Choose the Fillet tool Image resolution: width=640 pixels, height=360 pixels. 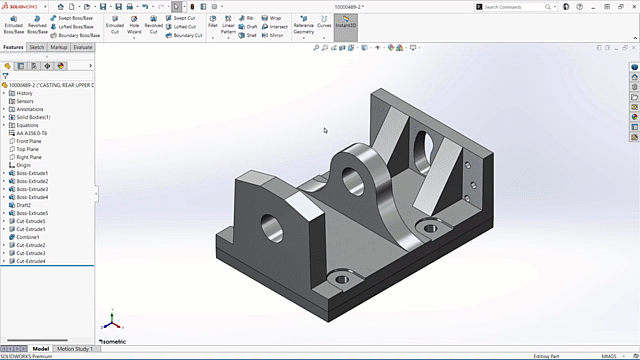213,22
